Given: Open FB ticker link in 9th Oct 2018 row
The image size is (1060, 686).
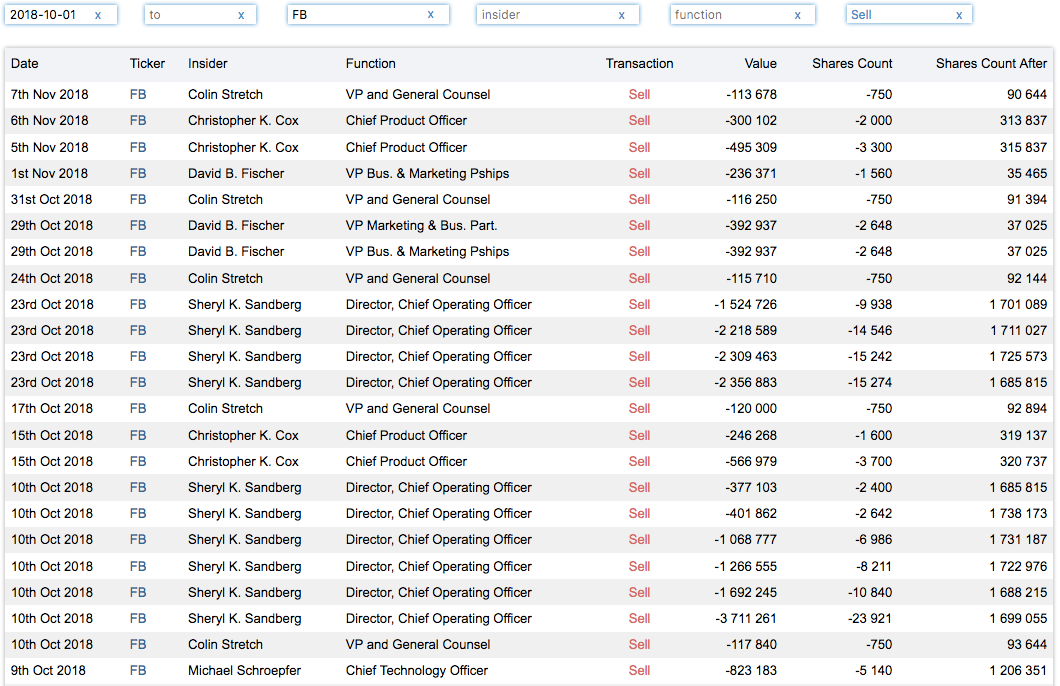Looking at the screenshot, I should pos(138,670).
